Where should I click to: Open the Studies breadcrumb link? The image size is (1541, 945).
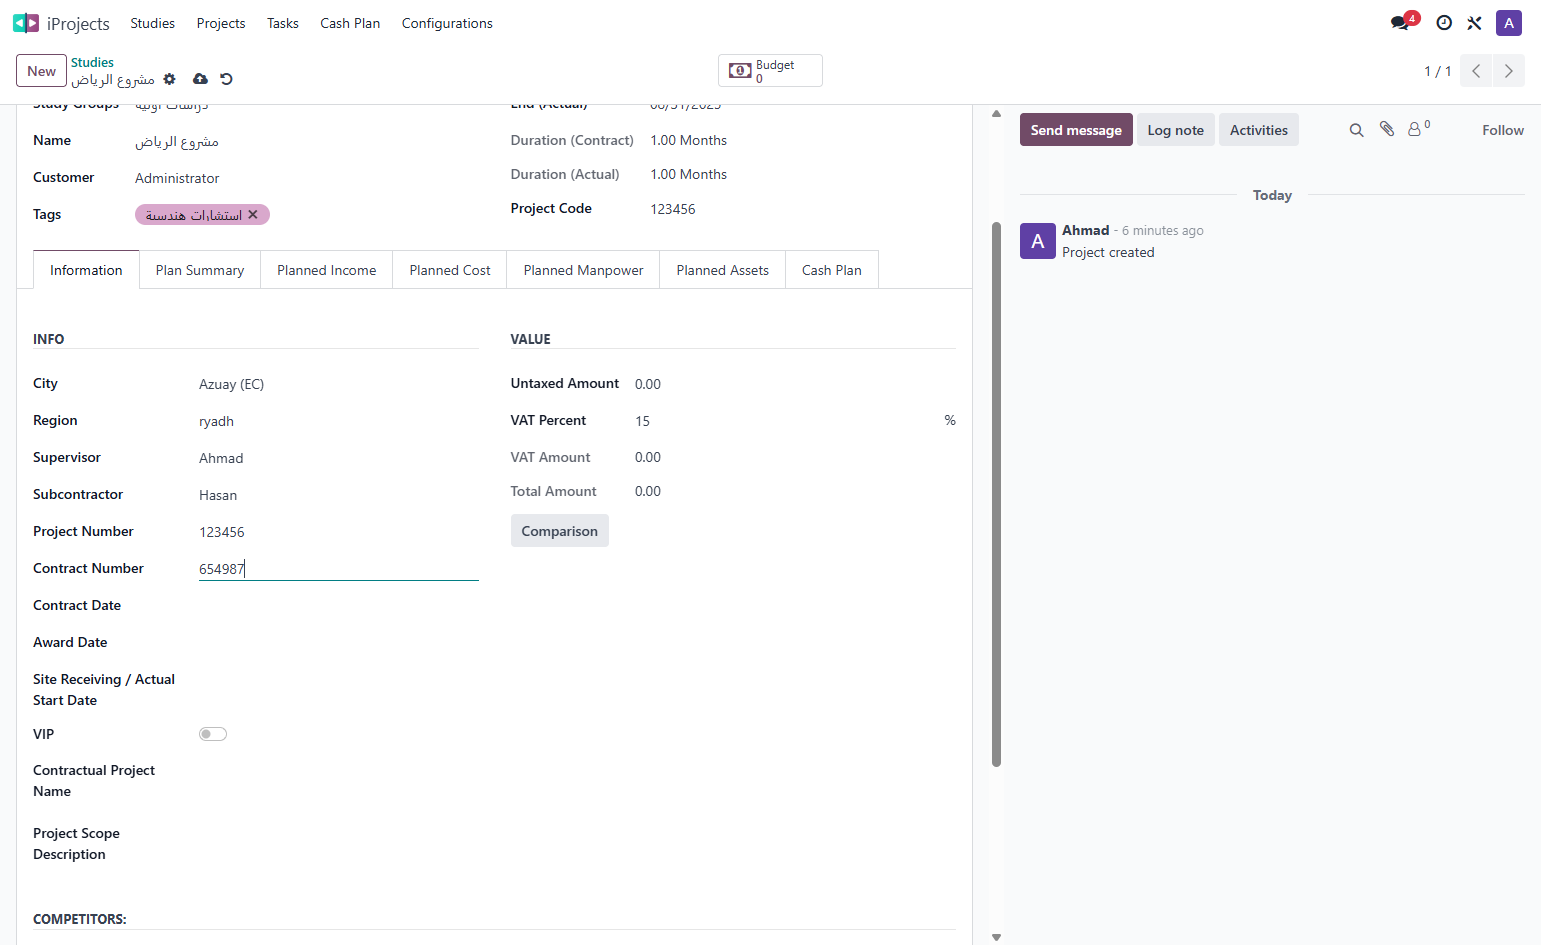click(x=92, y=62)
